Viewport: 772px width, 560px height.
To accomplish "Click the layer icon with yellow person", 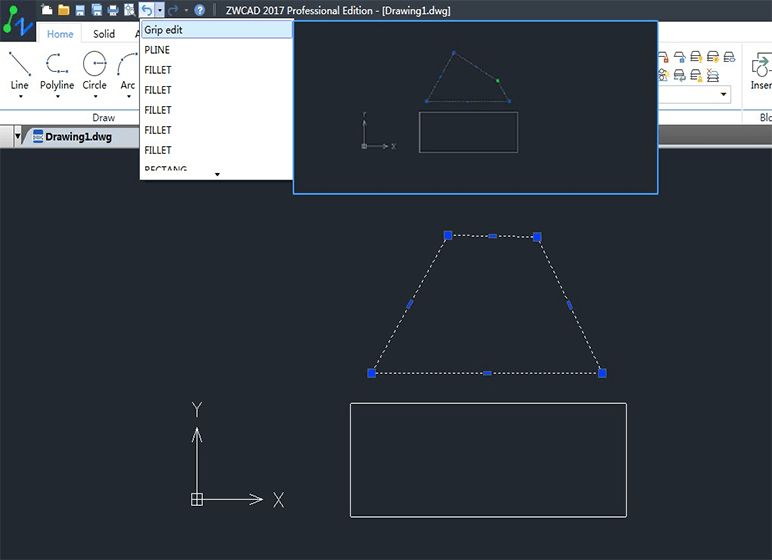I will tap(696, 75).
